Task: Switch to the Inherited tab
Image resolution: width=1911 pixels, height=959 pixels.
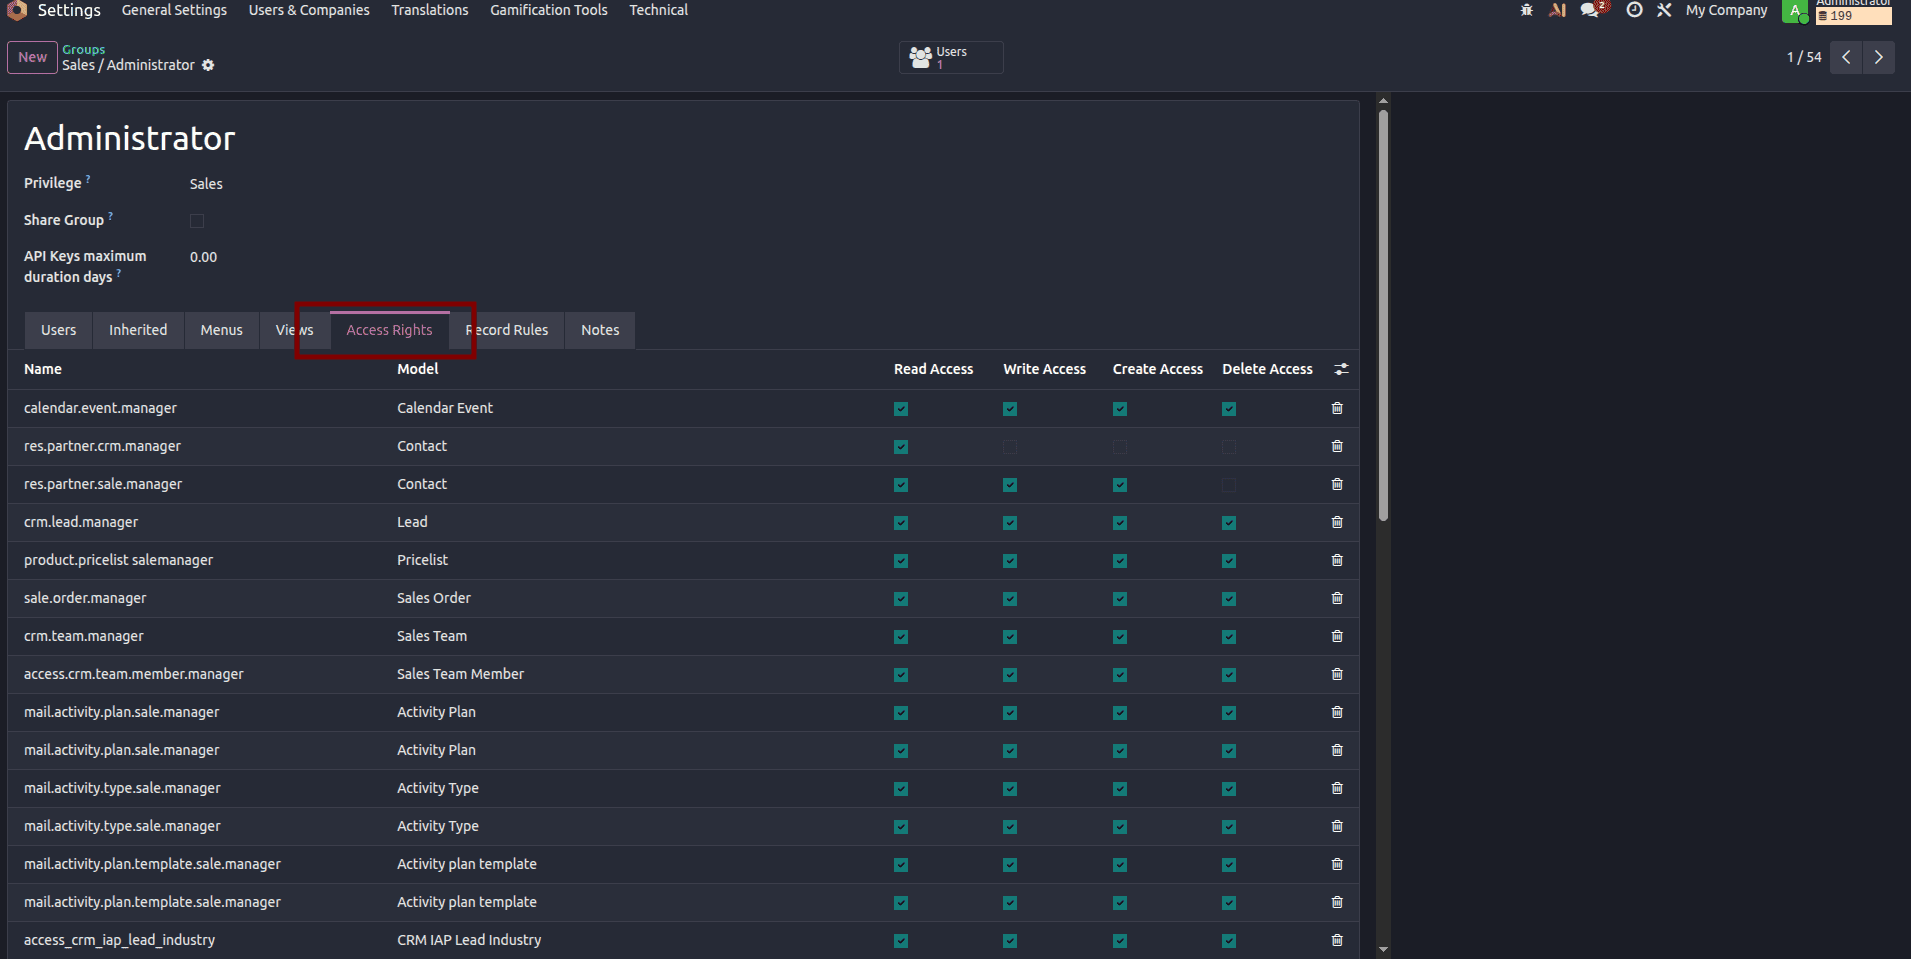Action: click(x=138, y=330)
